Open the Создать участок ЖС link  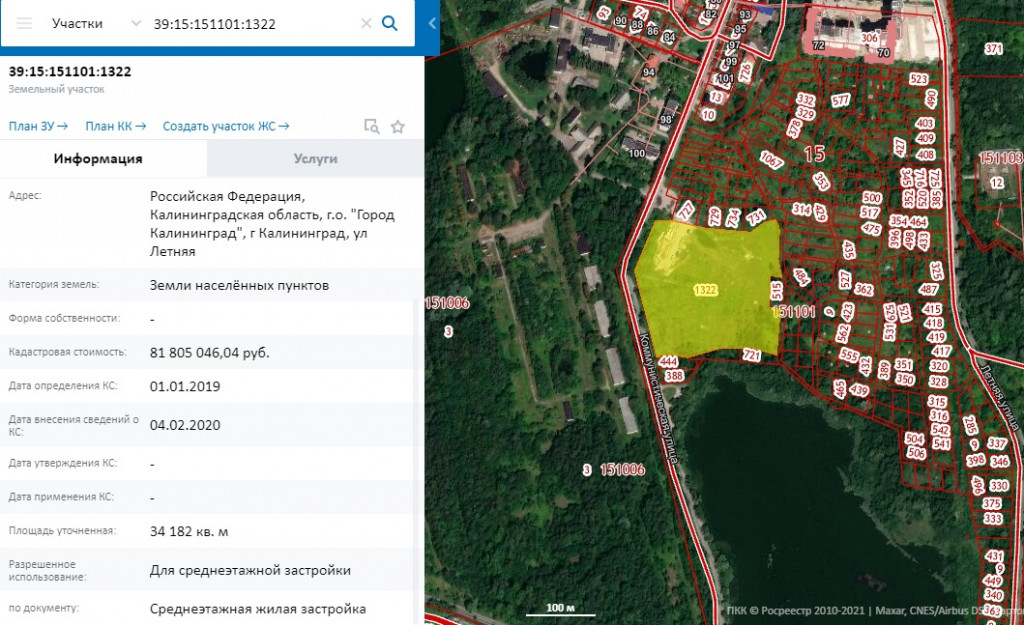point(225,126)
